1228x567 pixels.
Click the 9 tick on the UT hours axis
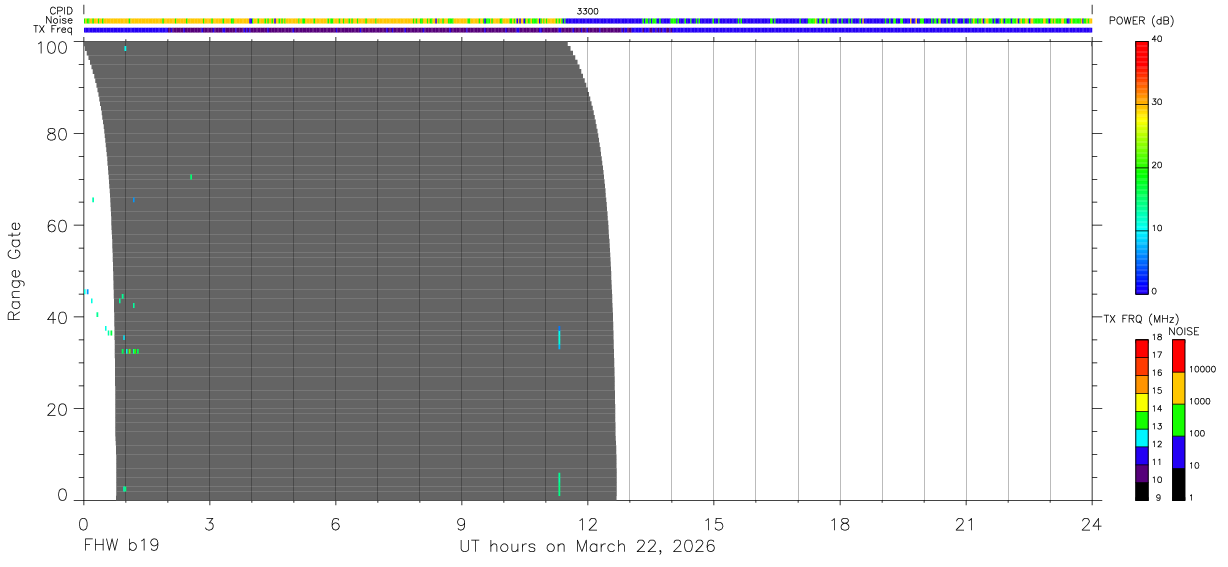(462, 523)
